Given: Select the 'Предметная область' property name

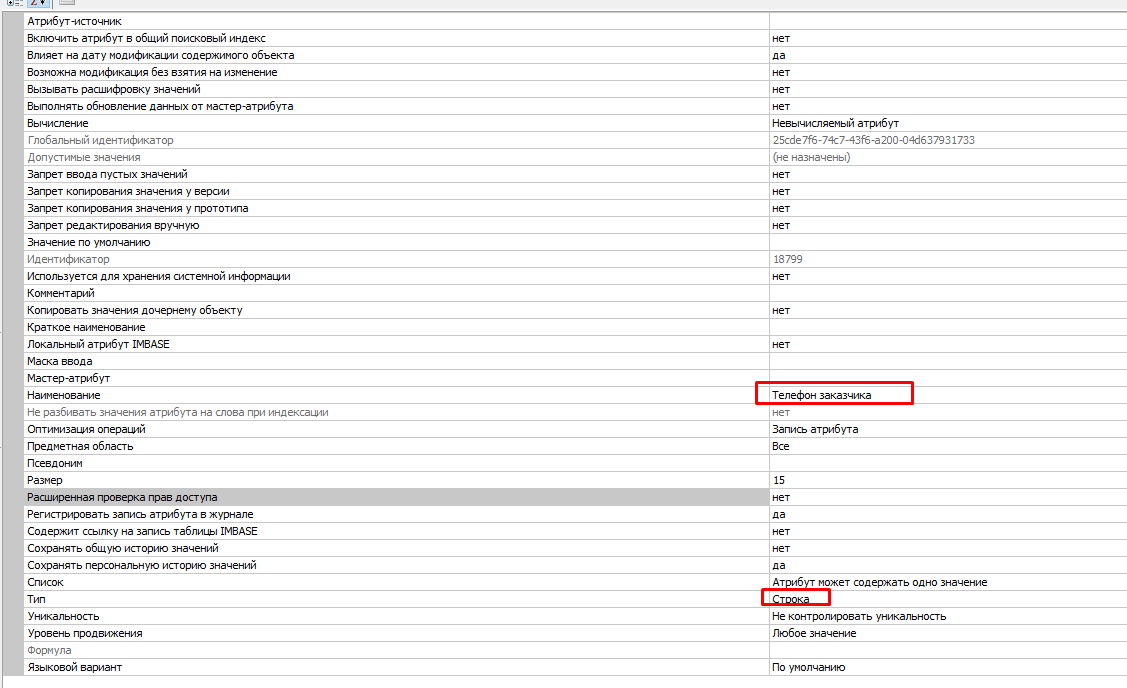Looking at the screenshot, I should click(80, 446).
